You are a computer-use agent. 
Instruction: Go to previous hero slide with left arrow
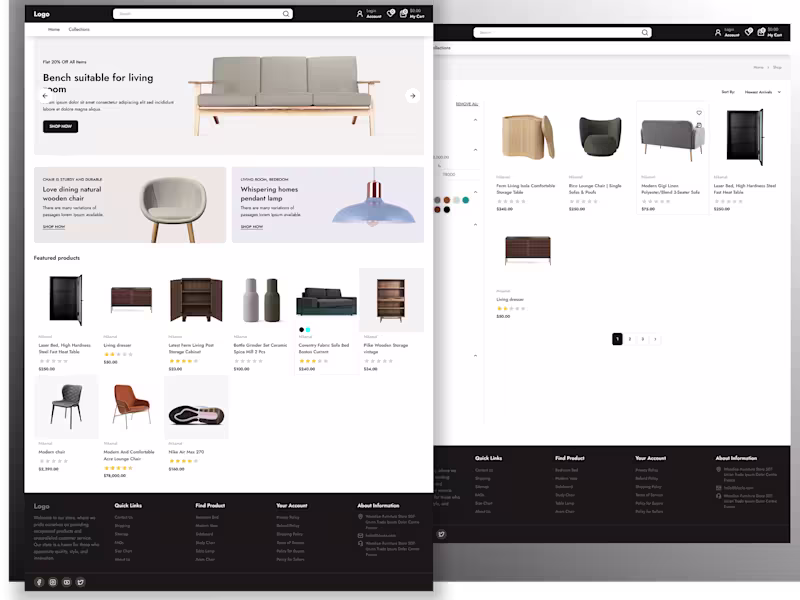pyautogui.click(x=45, y=95)
